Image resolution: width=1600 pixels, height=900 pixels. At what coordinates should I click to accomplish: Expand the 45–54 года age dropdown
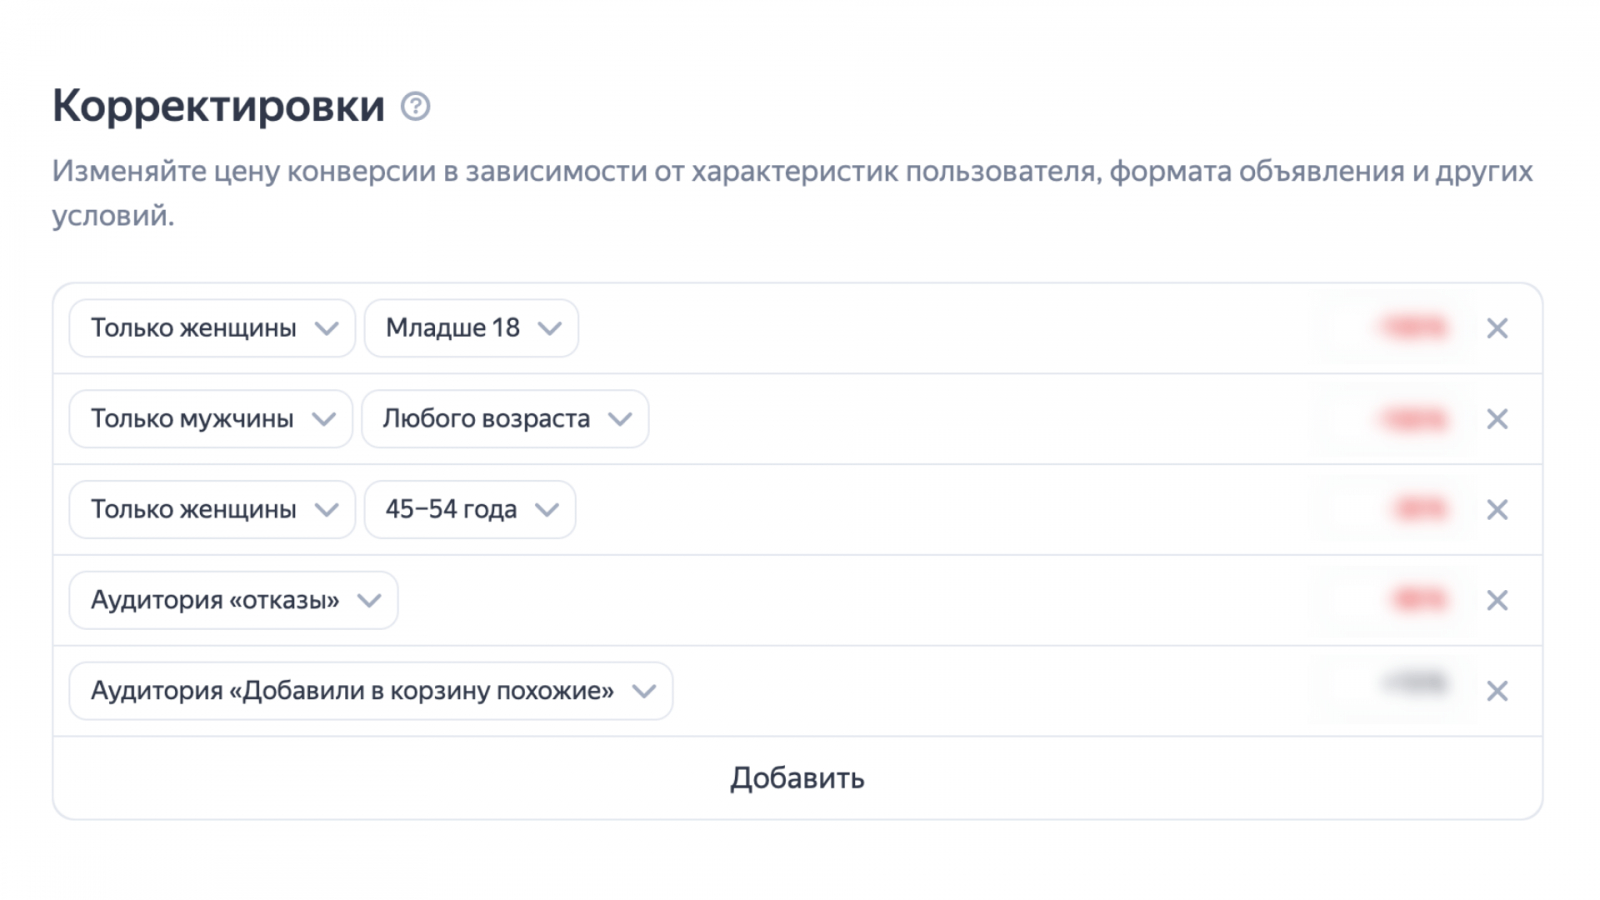coord(470,510)
